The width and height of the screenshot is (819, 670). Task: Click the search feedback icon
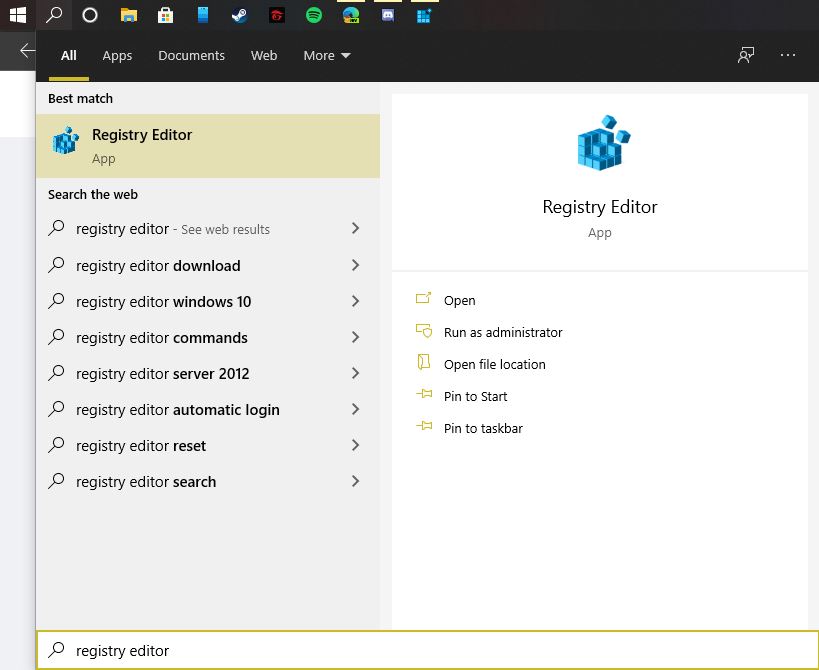point(746,55)
